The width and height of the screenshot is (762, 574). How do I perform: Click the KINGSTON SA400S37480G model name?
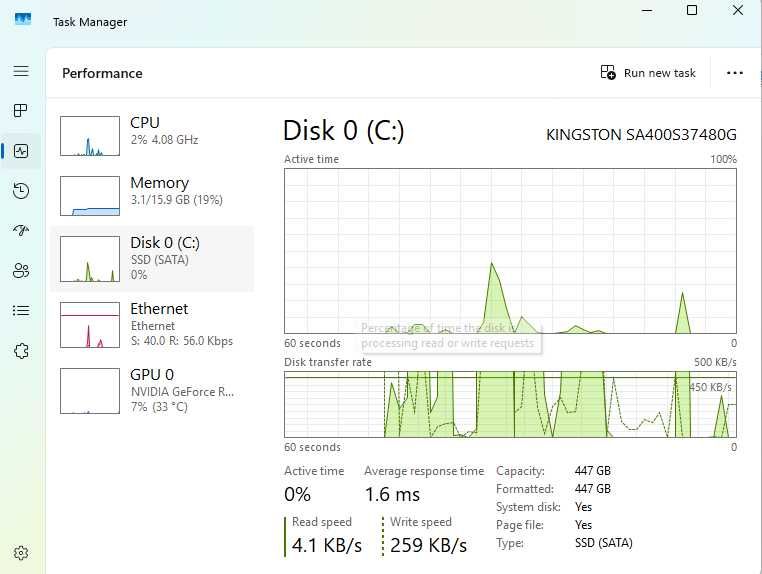point(641,135)
